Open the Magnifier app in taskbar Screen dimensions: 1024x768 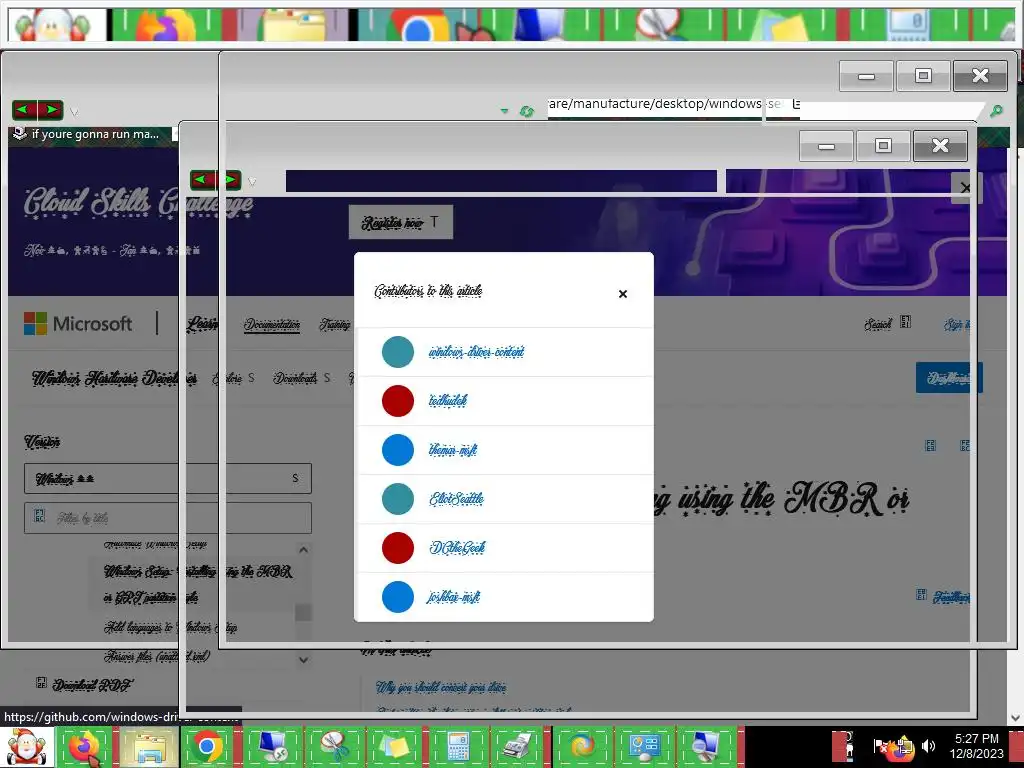[x=707, y=746]
